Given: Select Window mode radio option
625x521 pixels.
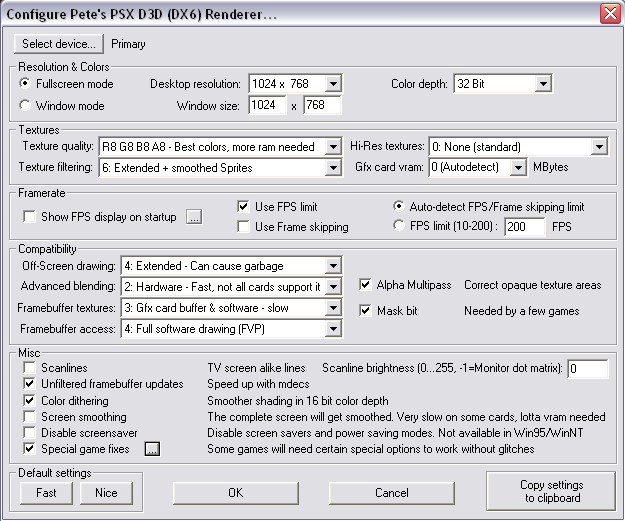Looking at the screenshot, I should [25, 106].
